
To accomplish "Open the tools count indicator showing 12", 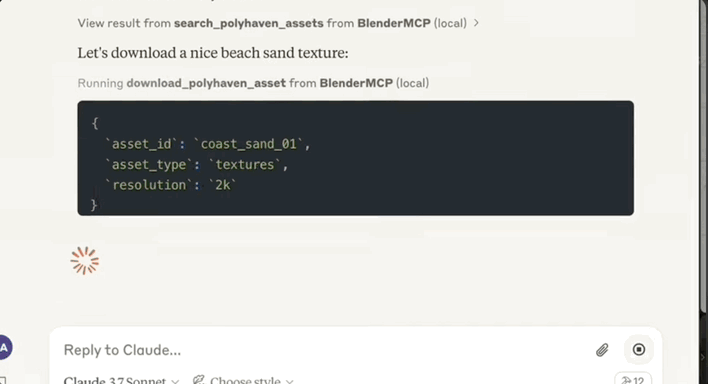I will pos(633,379).
